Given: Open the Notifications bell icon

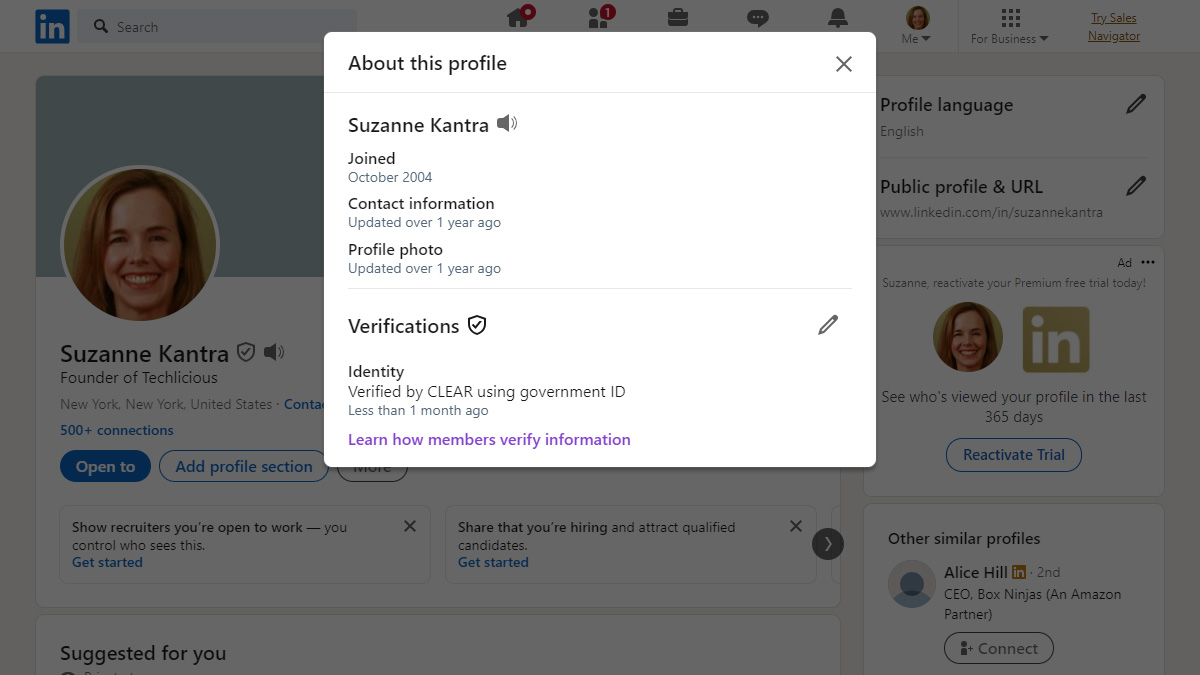Looking at the screenshot, I should tap(838, 17).
